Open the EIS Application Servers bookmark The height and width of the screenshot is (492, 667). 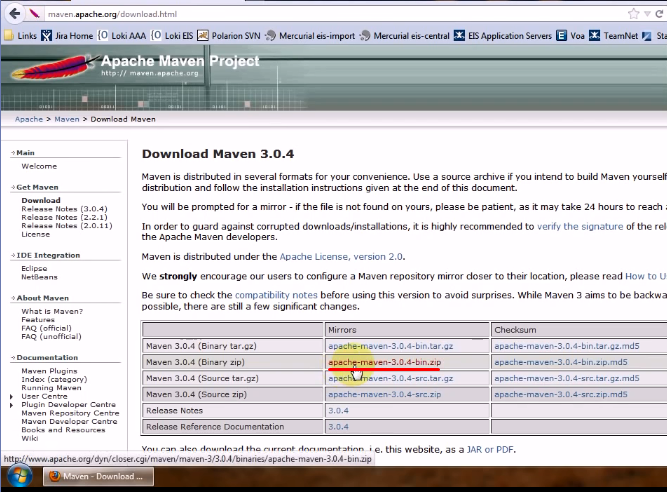(502, 36)
